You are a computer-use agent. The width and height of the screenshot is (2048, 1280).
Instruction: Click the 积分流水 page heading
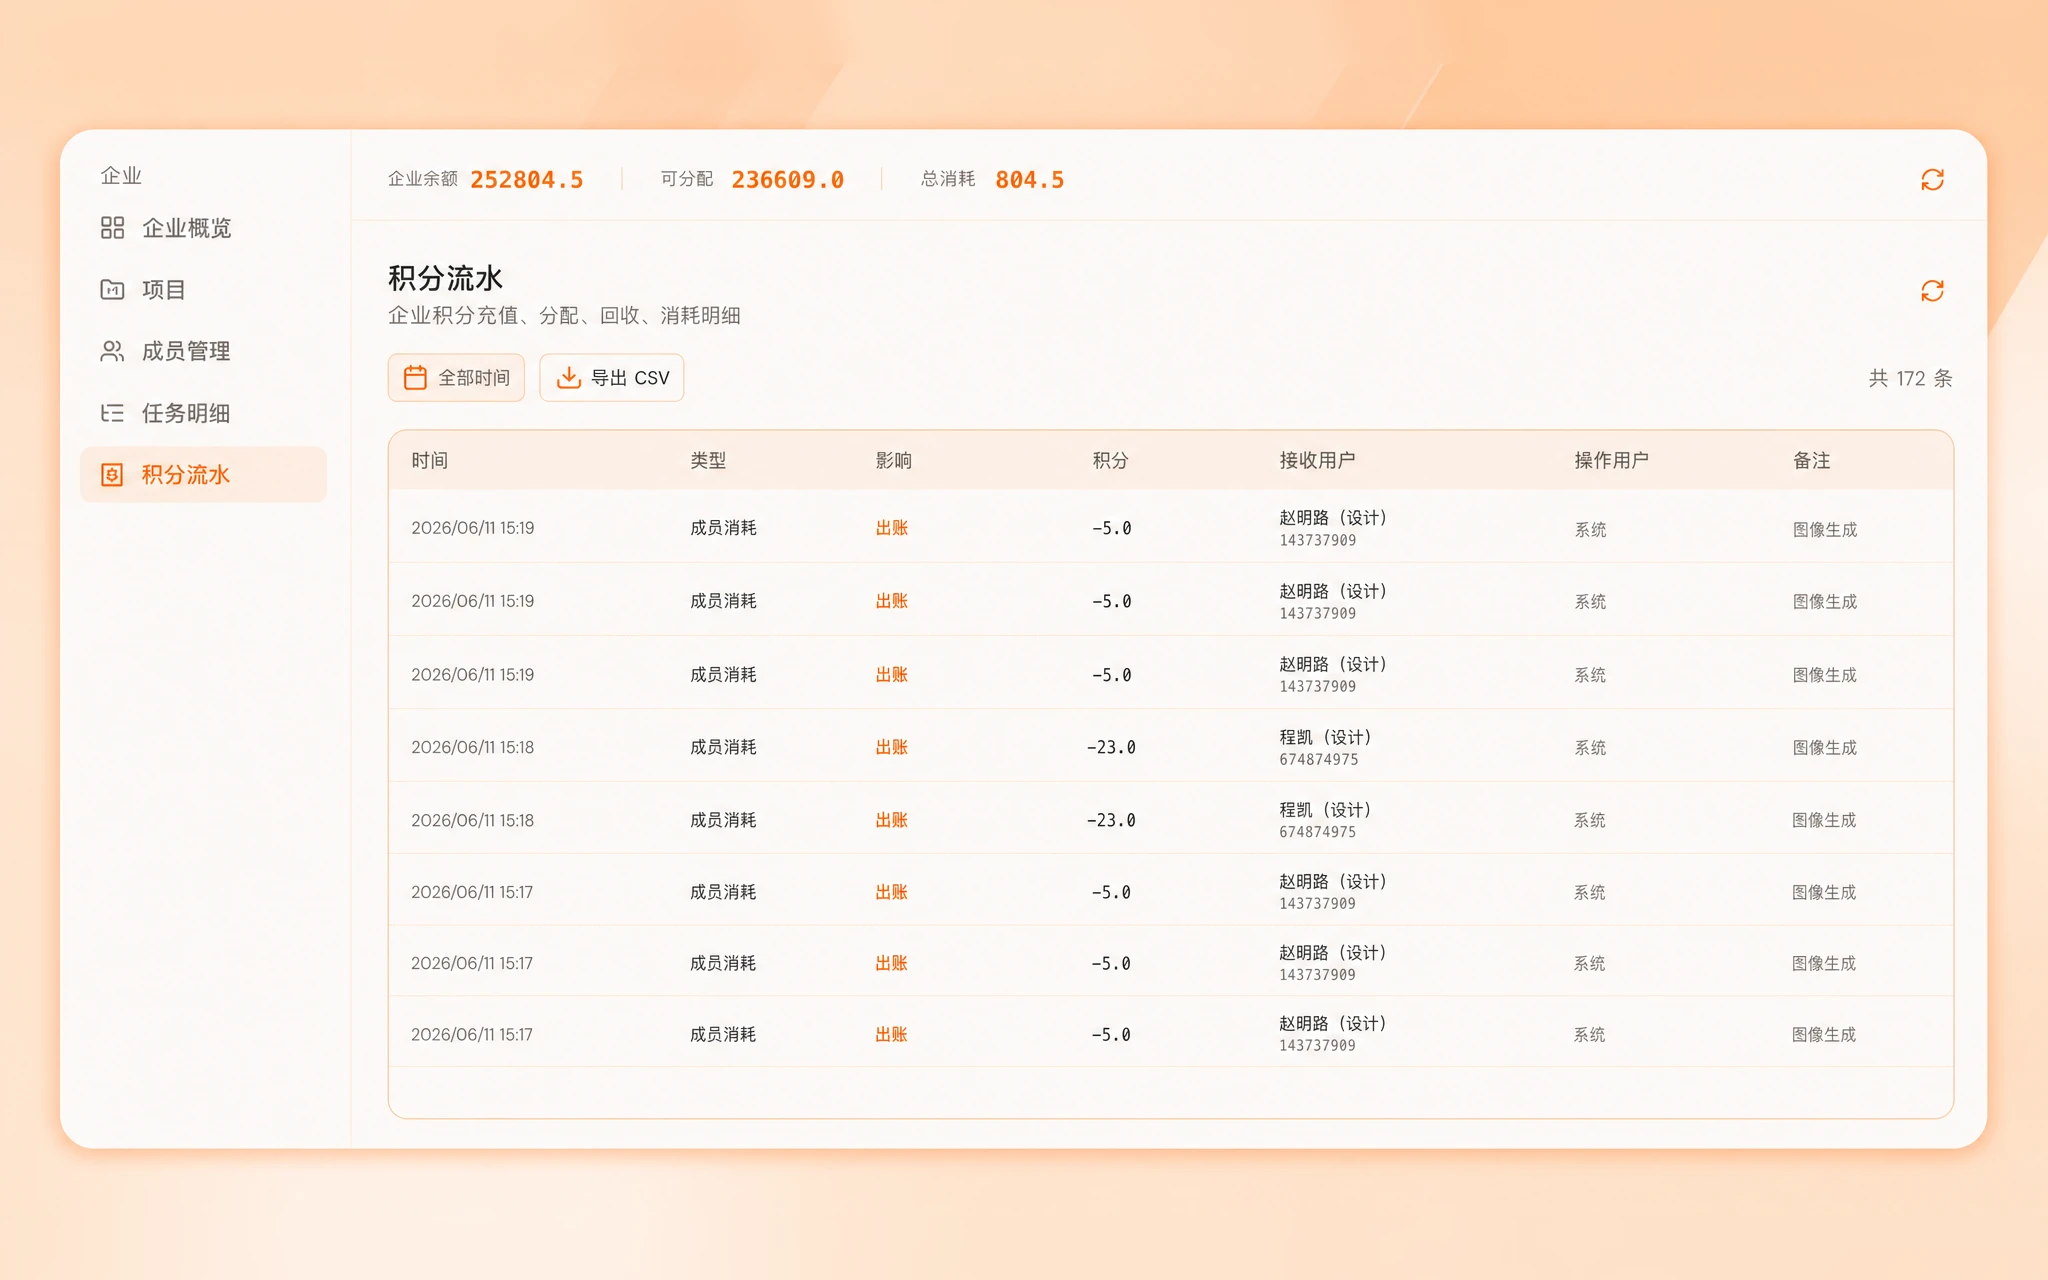[x=446, y=278]
